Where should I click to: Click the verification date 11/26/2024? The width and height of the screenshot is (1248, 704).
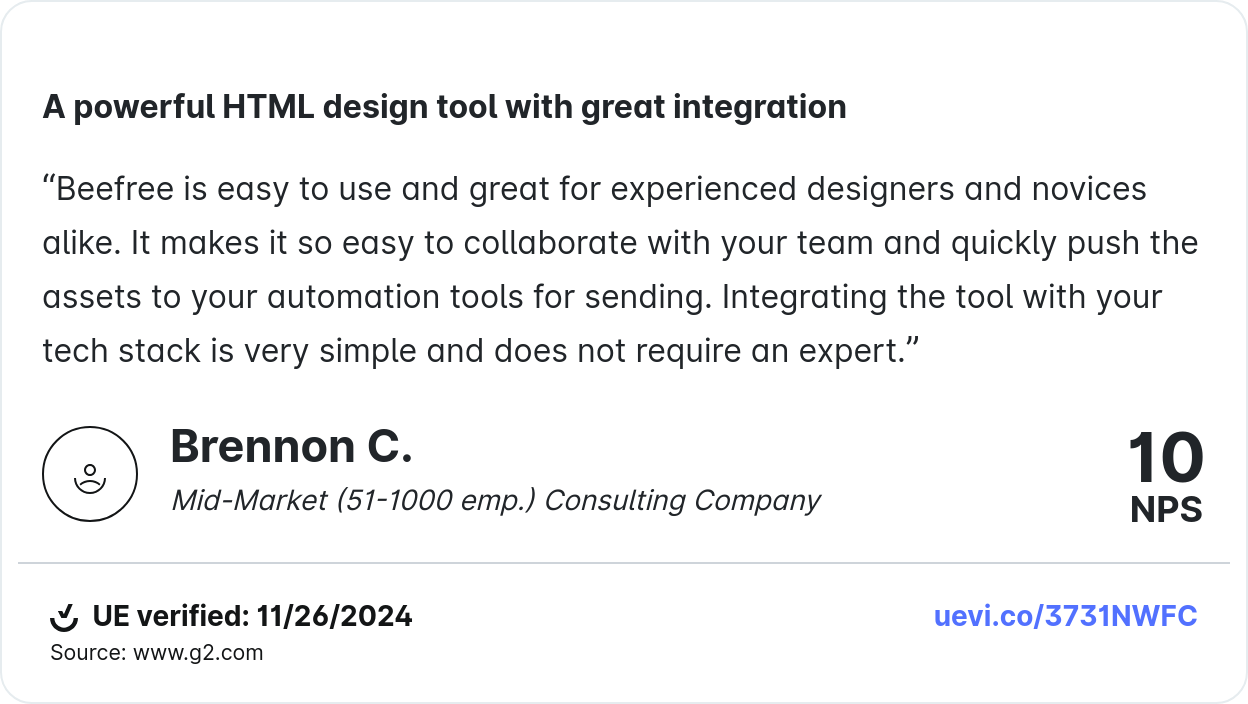334,616
